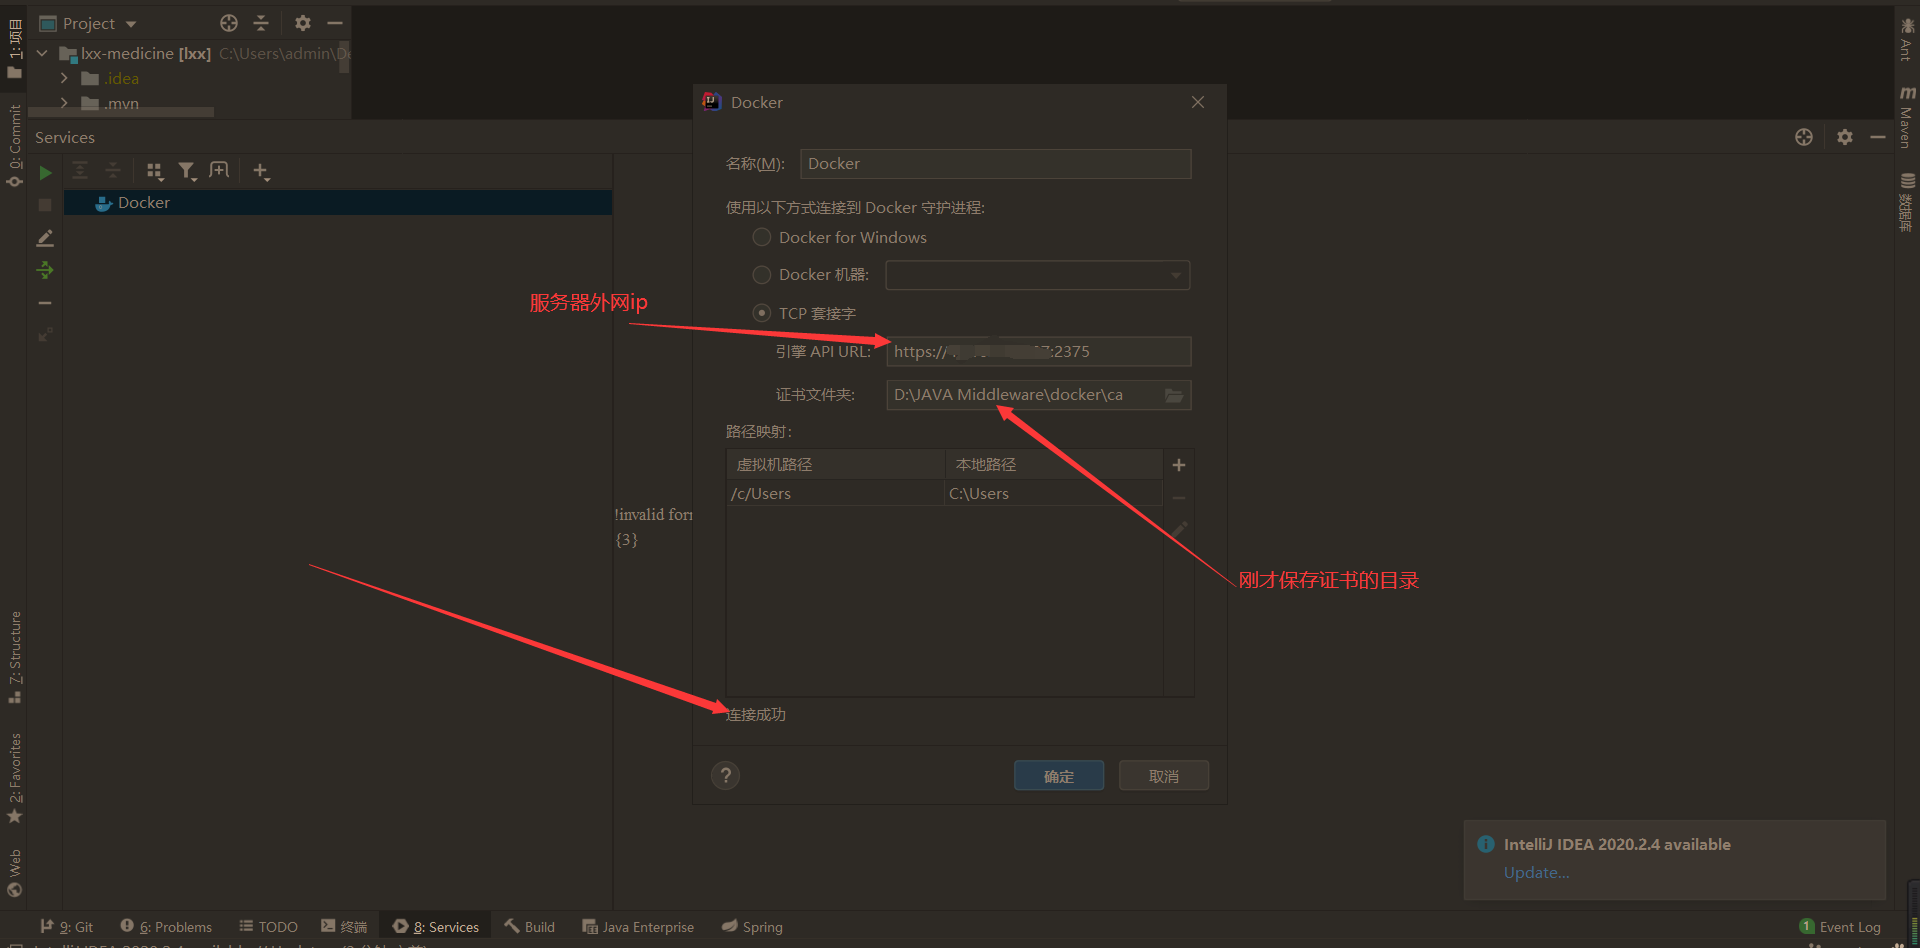The image size is (1920, 948).
Task: Expand the .mvn folder
Action: point(64,103)
